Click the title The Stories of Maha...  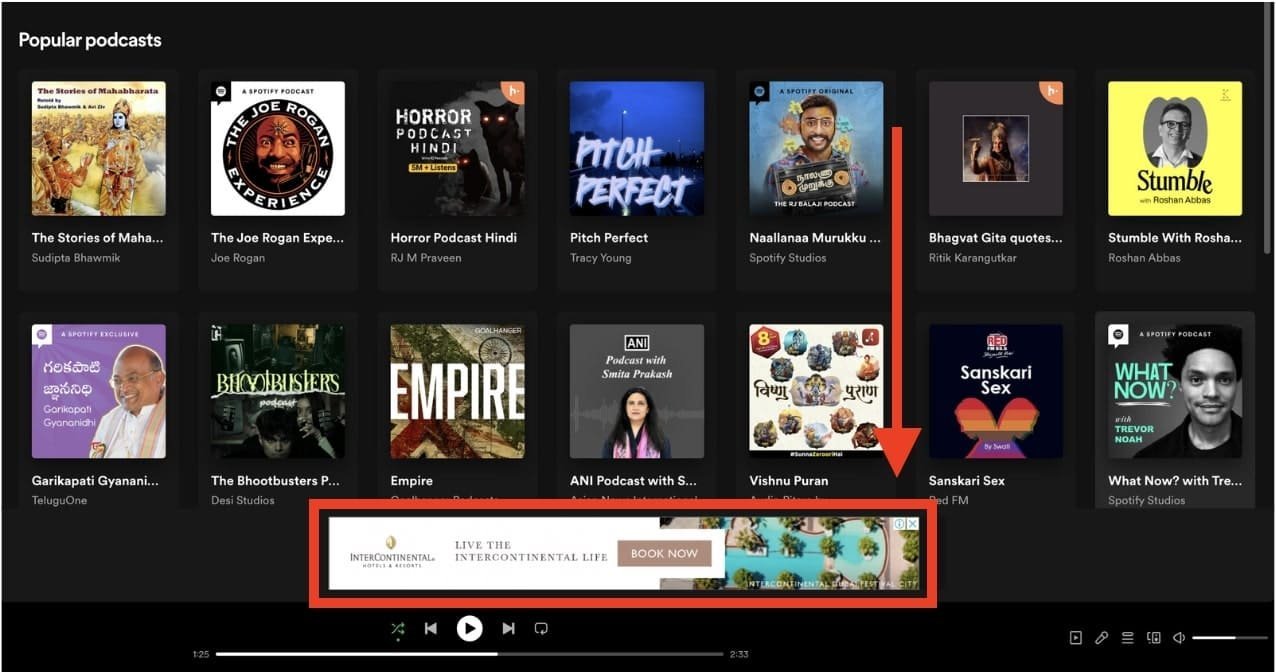[x=97, y=238]
